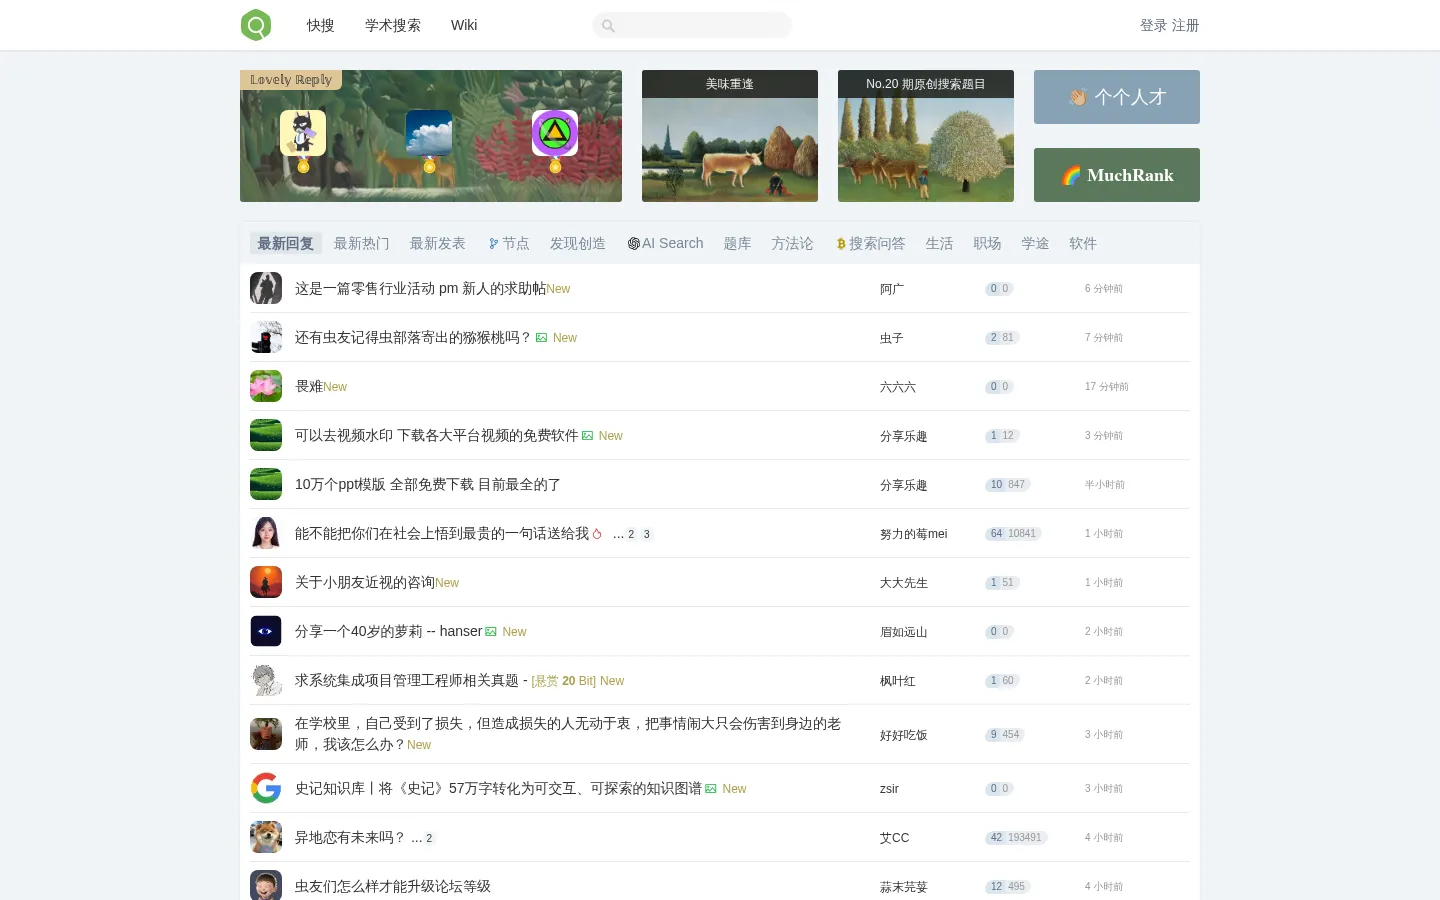Screen dimensions: 1440x900
Task: Open 学术搜索 in the top navigation
Action: tap(393, 25)
